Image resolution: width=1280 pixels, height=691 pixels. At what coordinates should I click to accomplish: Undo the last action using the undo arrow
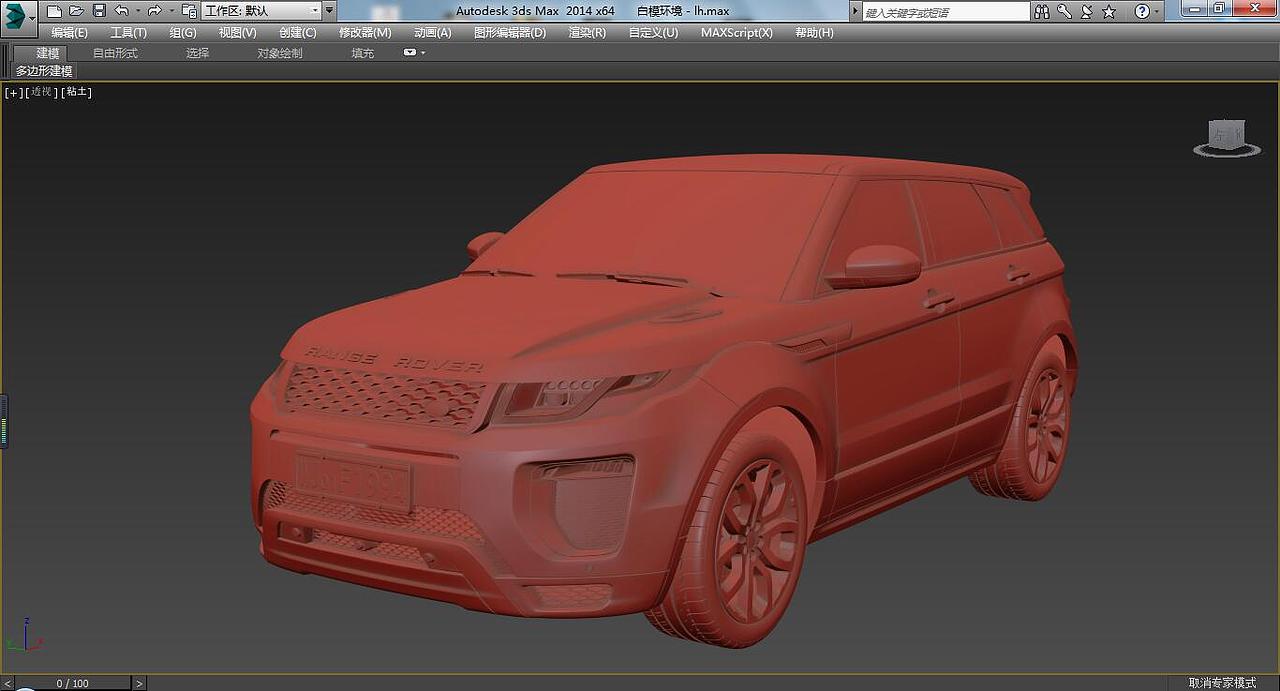click(121, 11)
